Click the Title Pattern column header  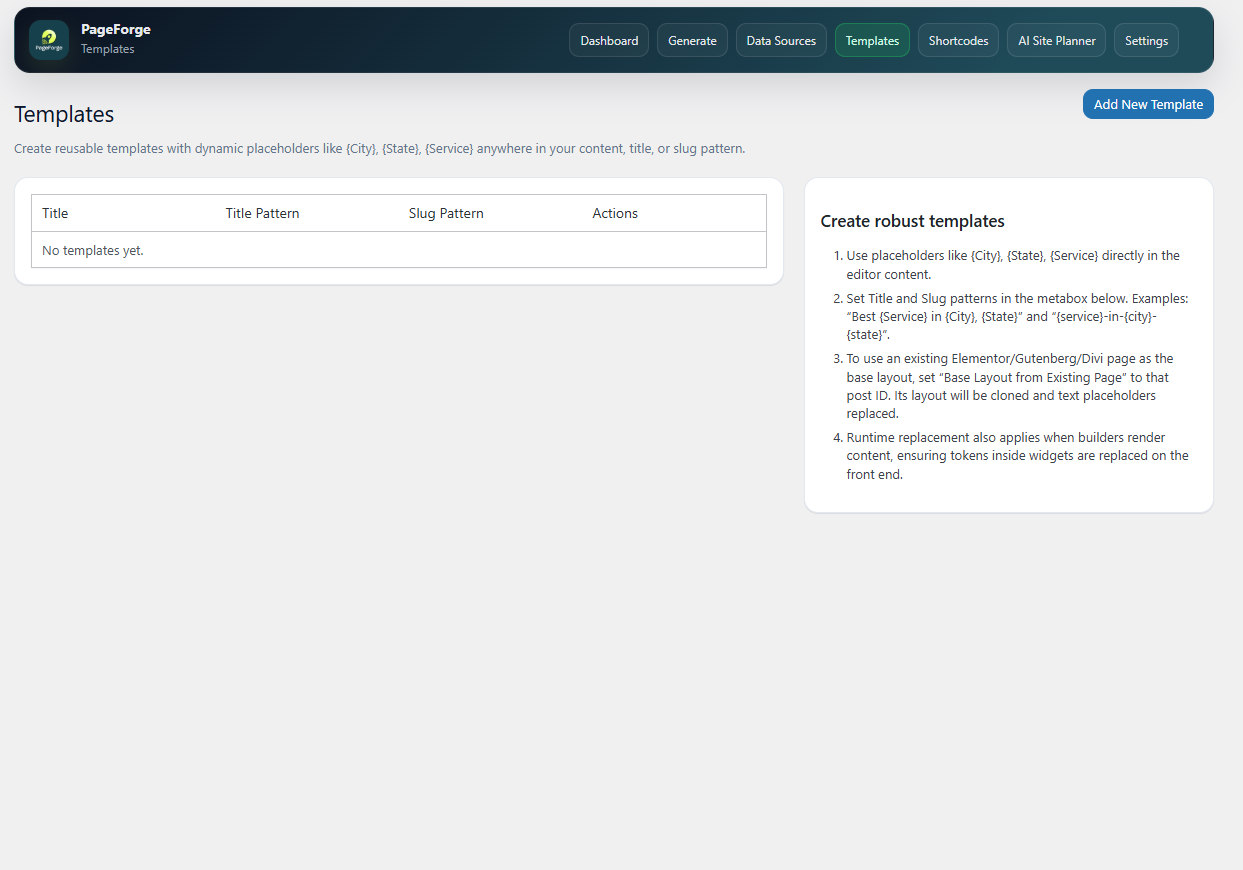(262, 213)
